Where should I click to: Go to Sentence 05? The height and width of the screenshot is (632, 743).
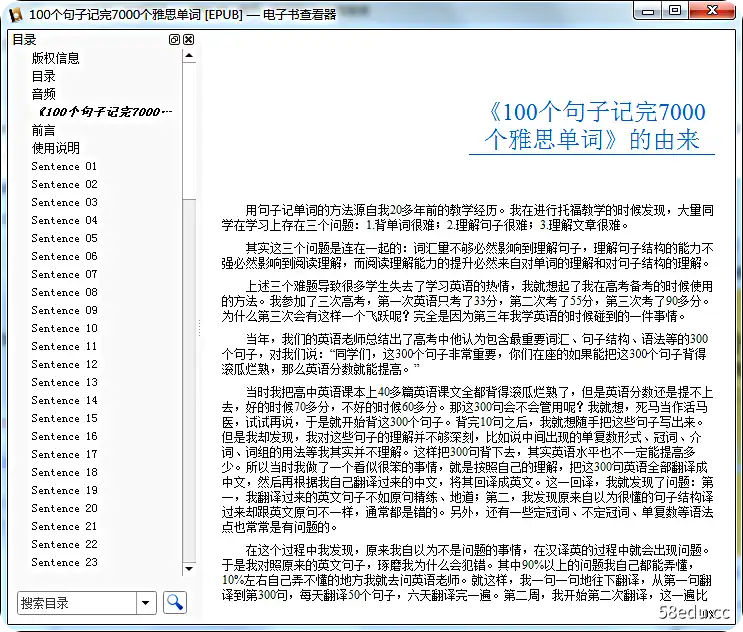tap(64, 238)
